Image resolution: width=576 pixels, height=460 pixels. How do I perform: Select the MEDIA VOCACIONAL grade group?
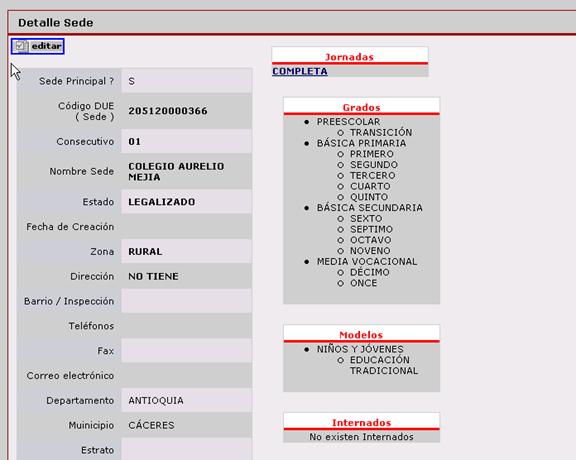point(367,262)
